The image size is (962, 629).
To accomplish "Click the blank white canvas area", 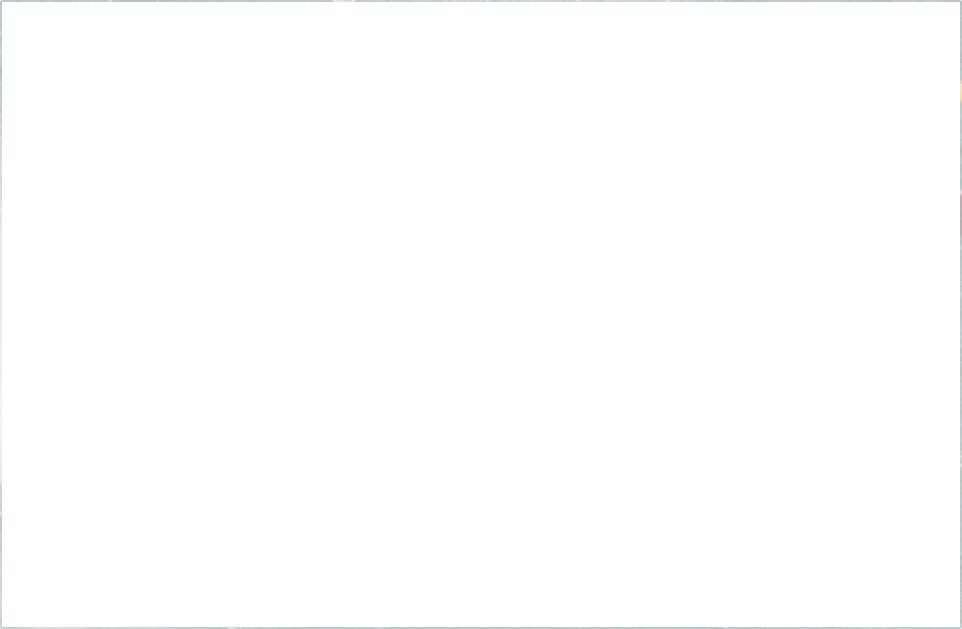I will pyautogui.click(x=481, y=314).
